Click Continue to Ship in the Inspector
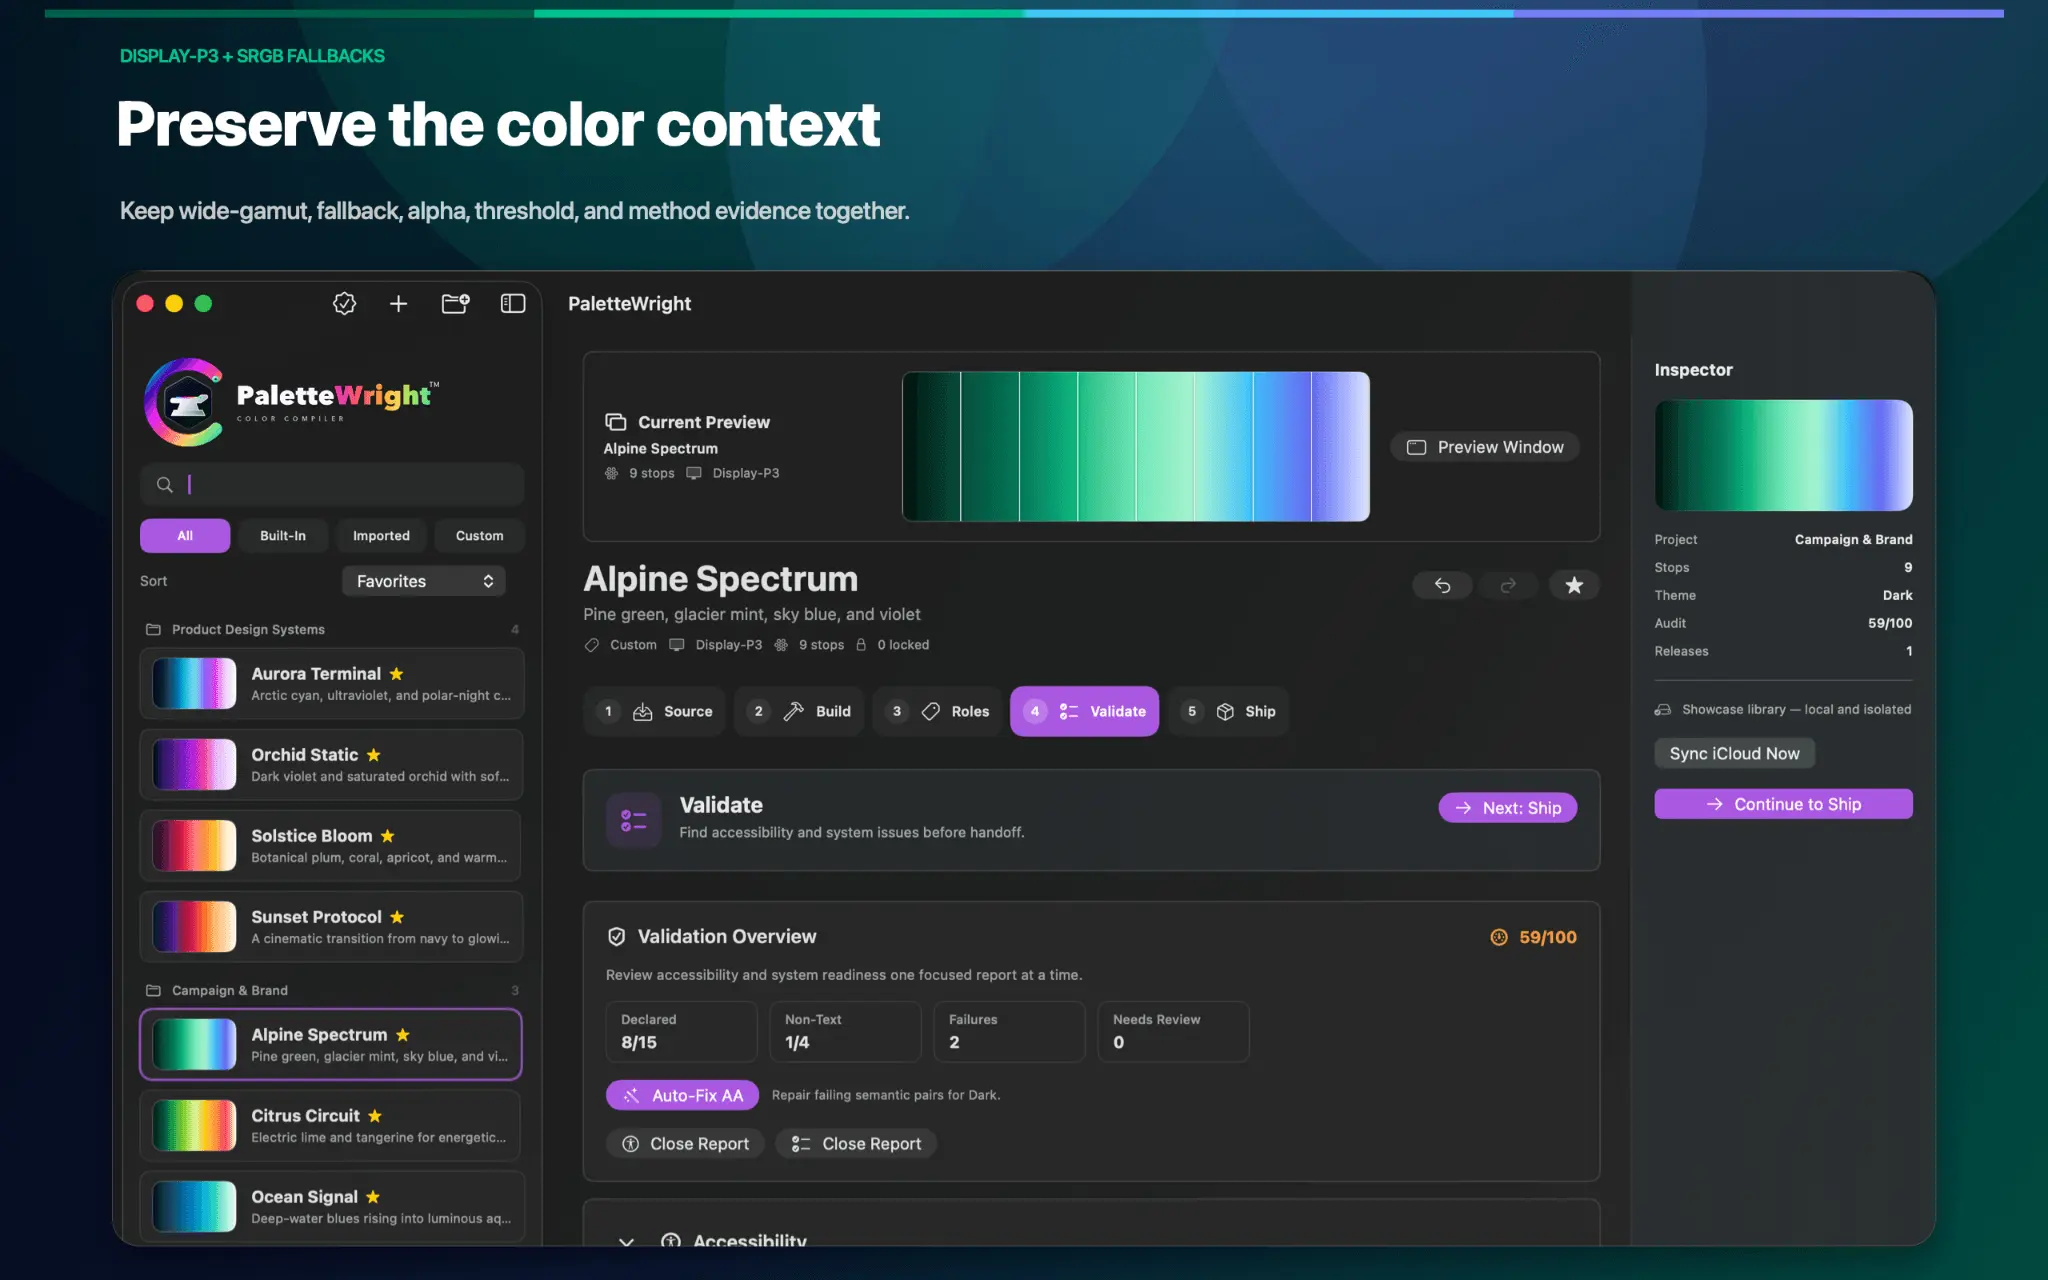 [x=1783, y=804]
